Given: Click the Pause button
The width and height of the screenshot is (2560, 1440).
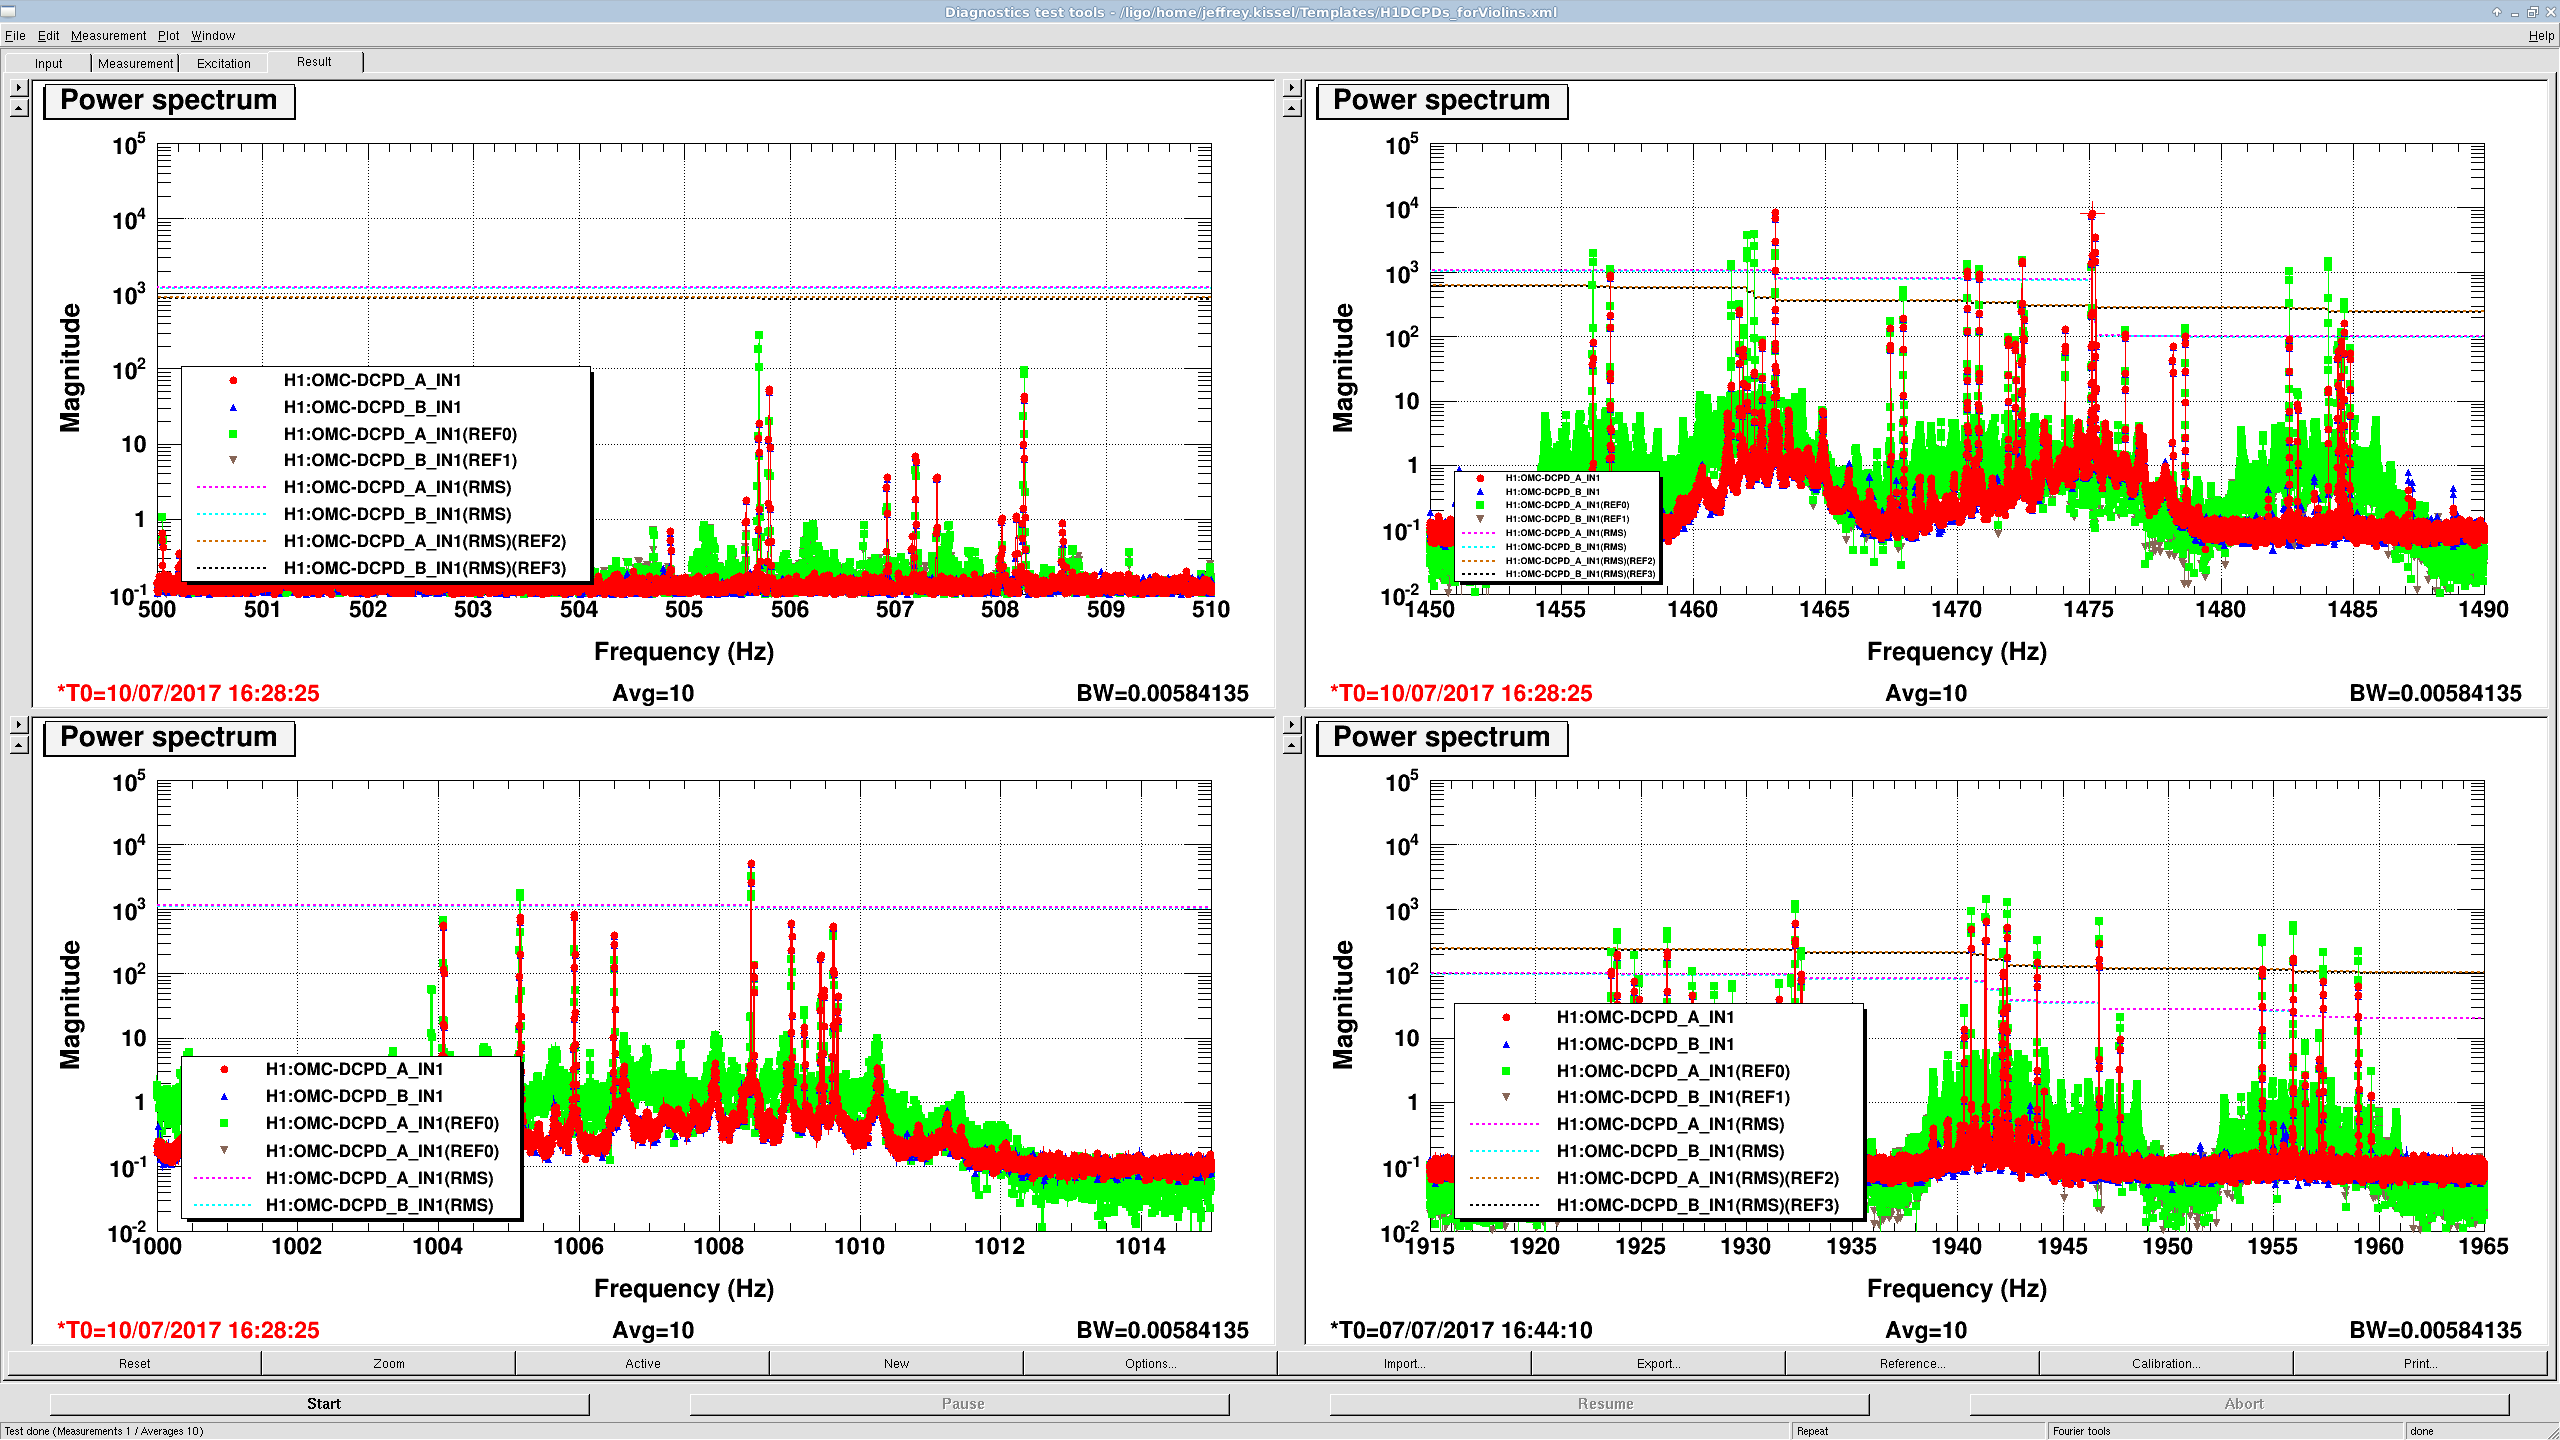Looking at the screenshot, I should [x=960, y=1404].
